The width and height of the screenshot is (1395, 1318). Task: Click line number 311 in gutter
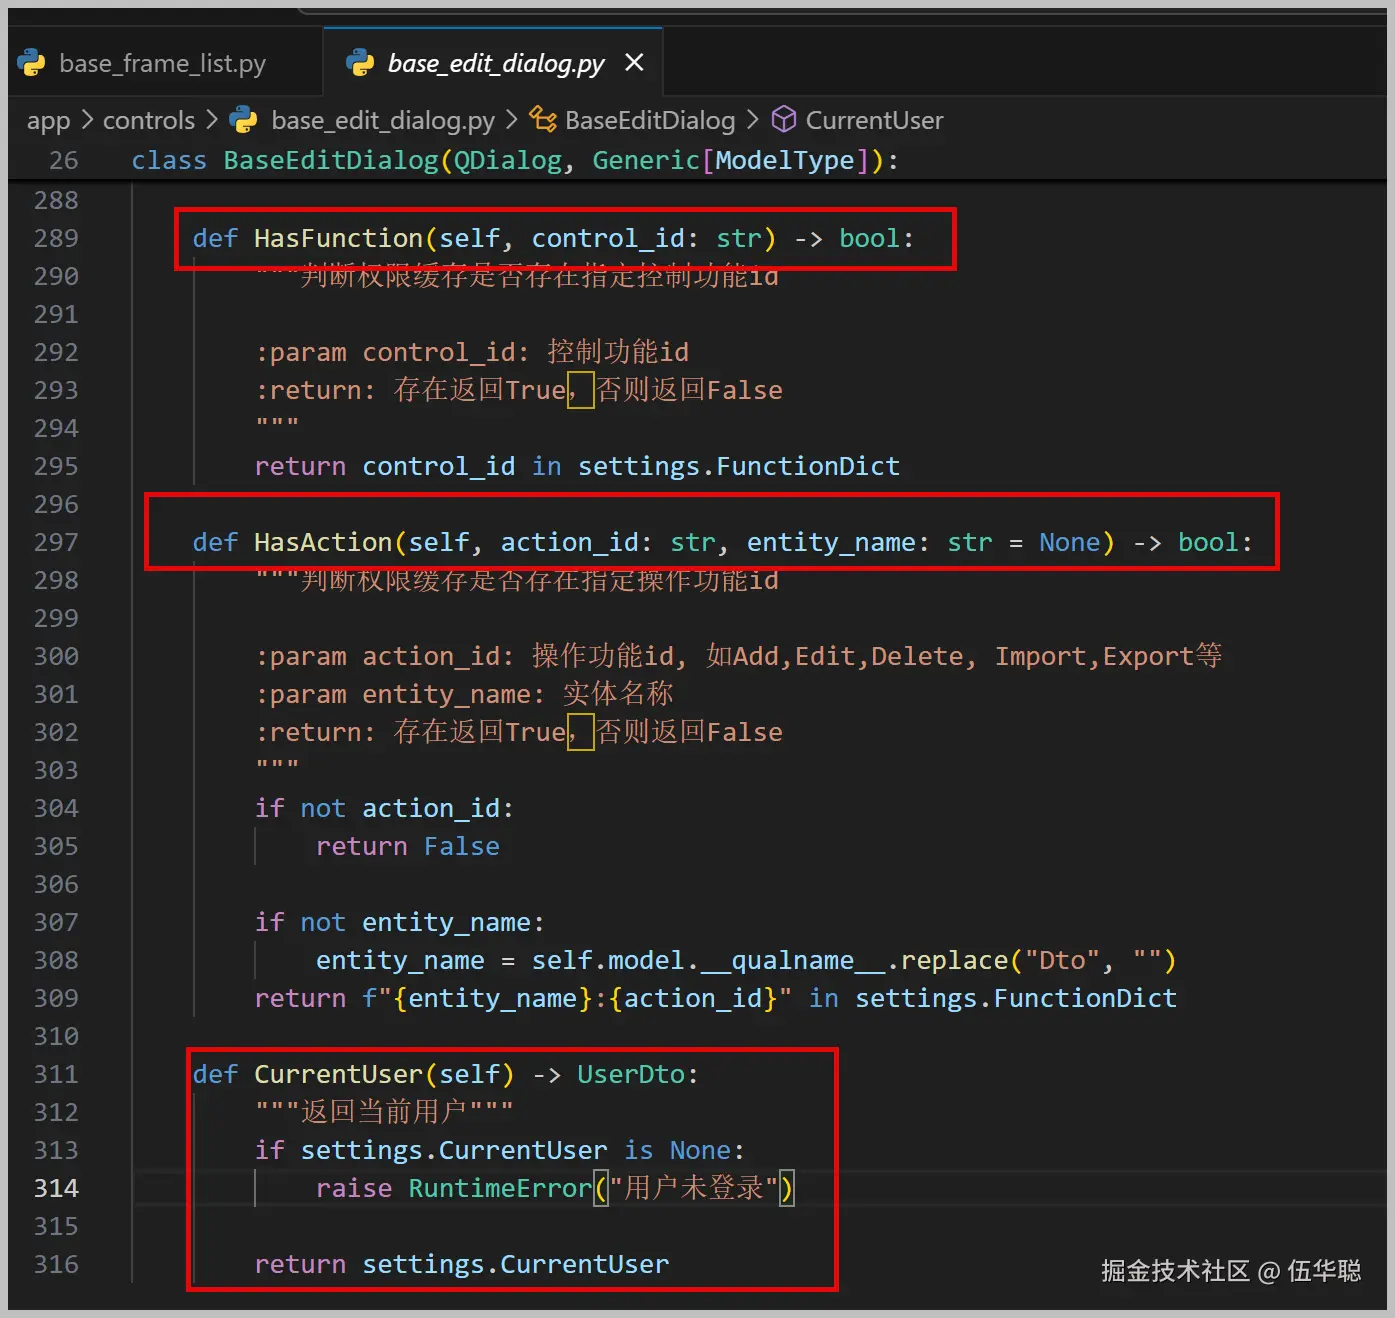[56, 1074]
